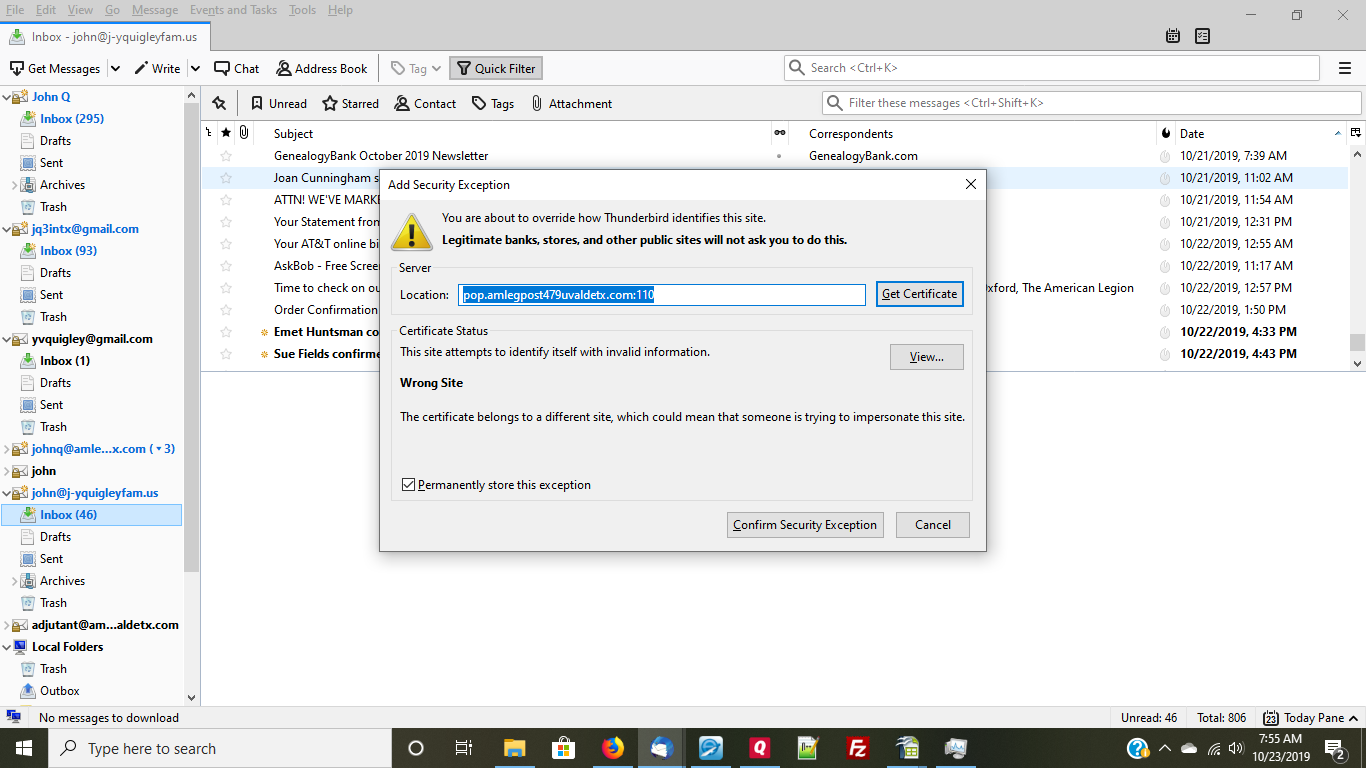This screenshot has width=1366, height=768.
Task: Open the calendar icon in the tab bar
Action: pos(1173,36)
